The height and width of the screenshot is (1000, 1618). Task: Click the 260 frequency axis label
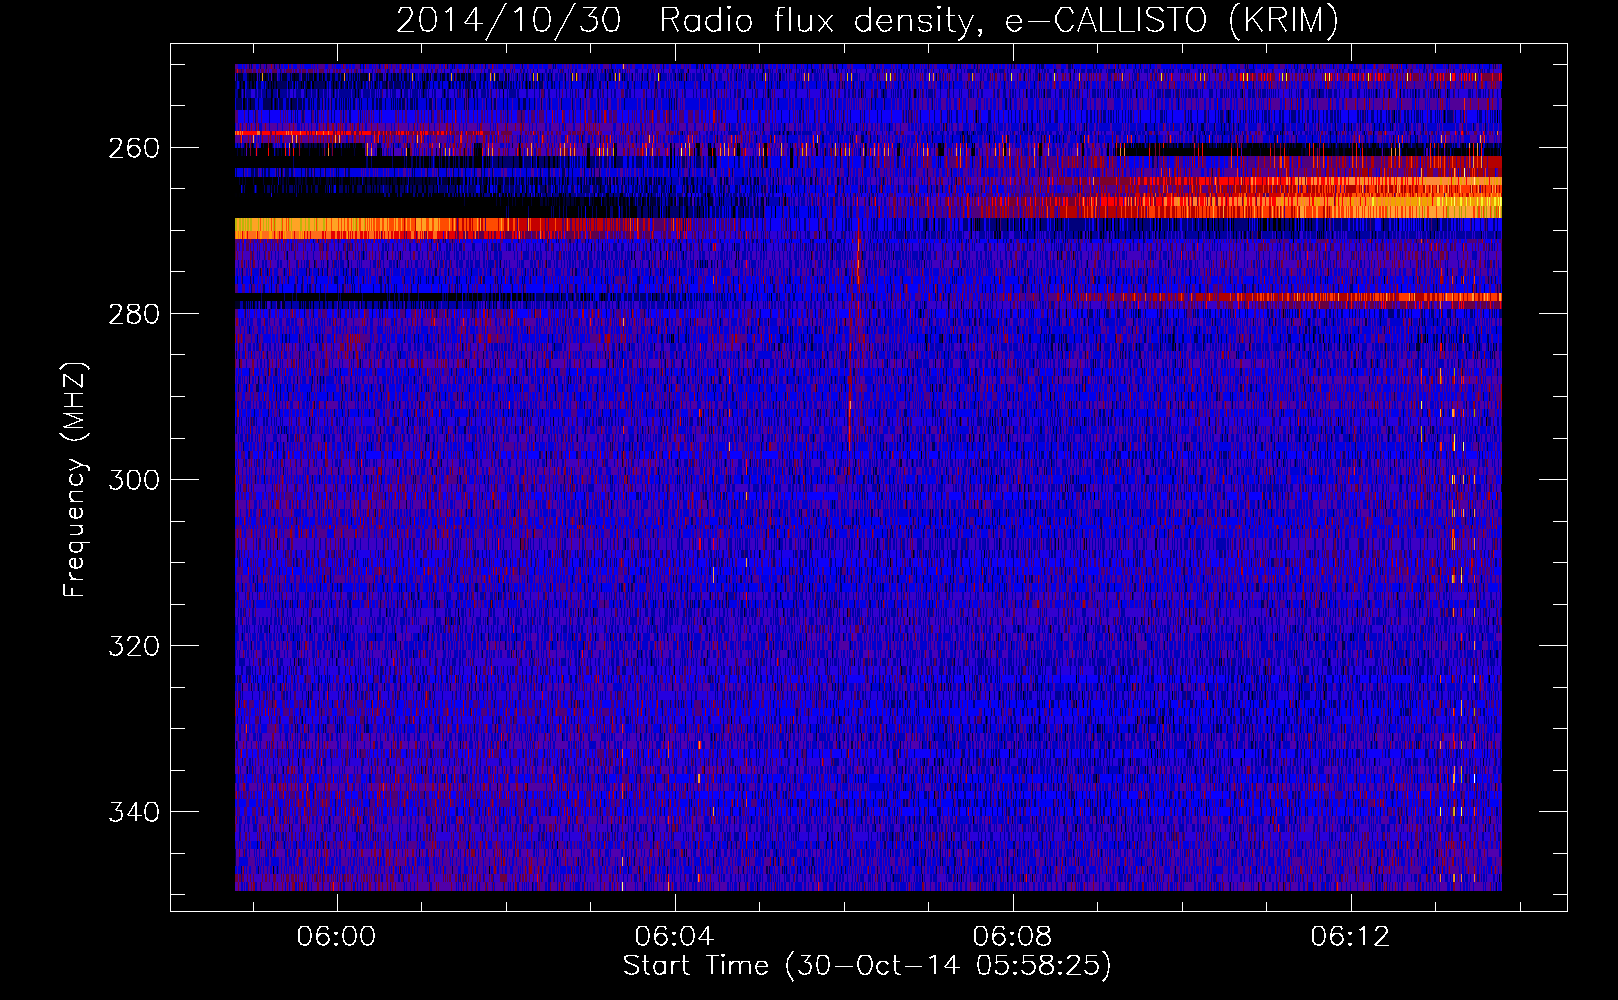click(134, 148)
